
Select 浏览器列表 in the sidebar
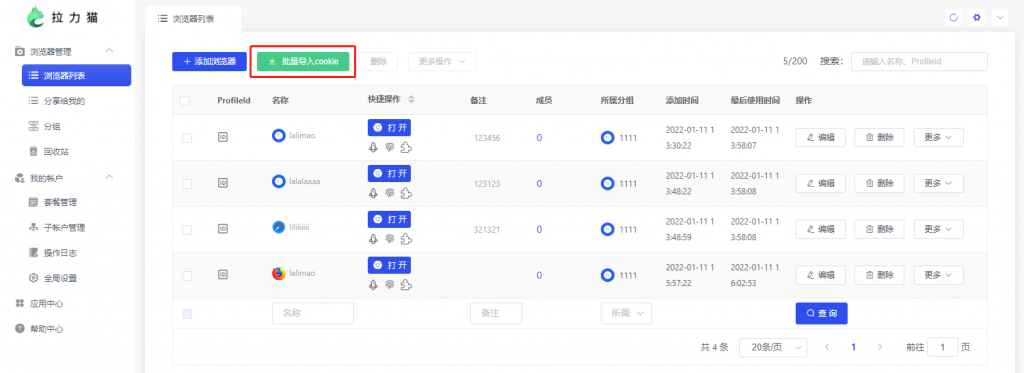click(x=76, y=76)
